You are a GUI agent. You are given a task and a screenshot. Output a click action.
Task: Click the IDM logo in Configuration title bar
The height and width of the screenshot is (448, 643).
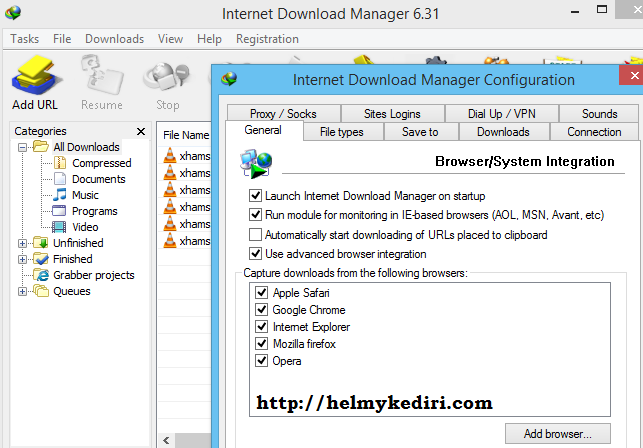229,78
